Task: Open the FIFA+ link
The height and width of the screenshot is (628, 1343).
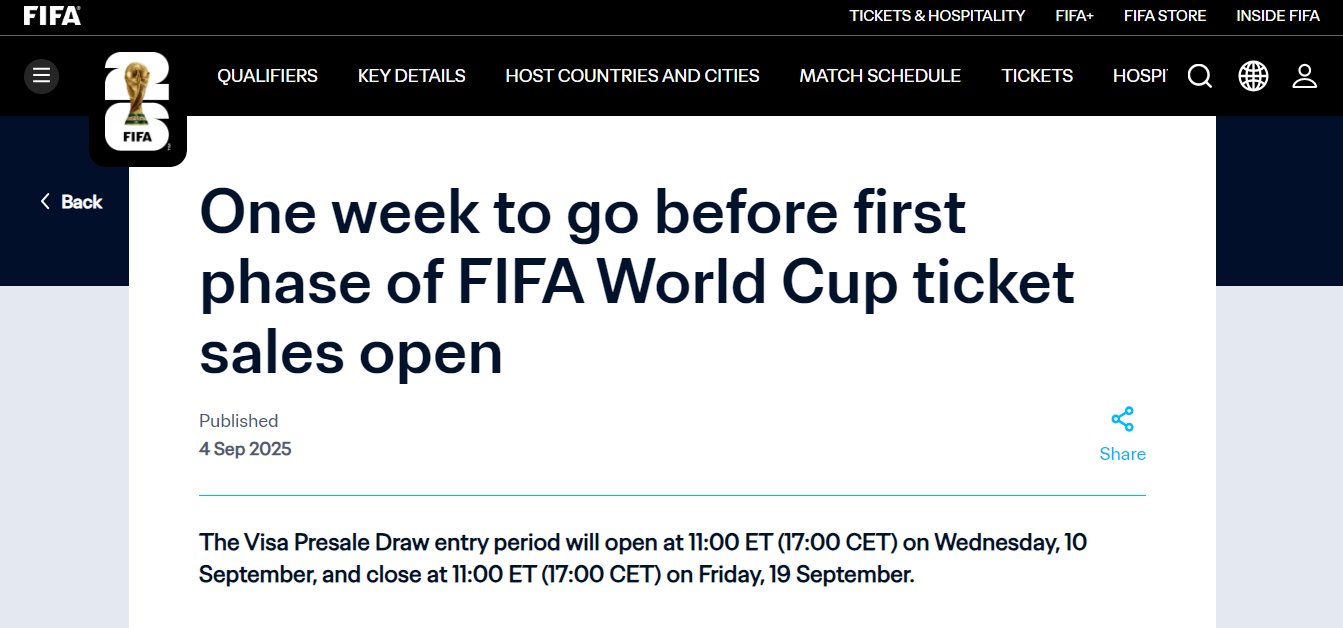Action: (x=1074, y=16)
